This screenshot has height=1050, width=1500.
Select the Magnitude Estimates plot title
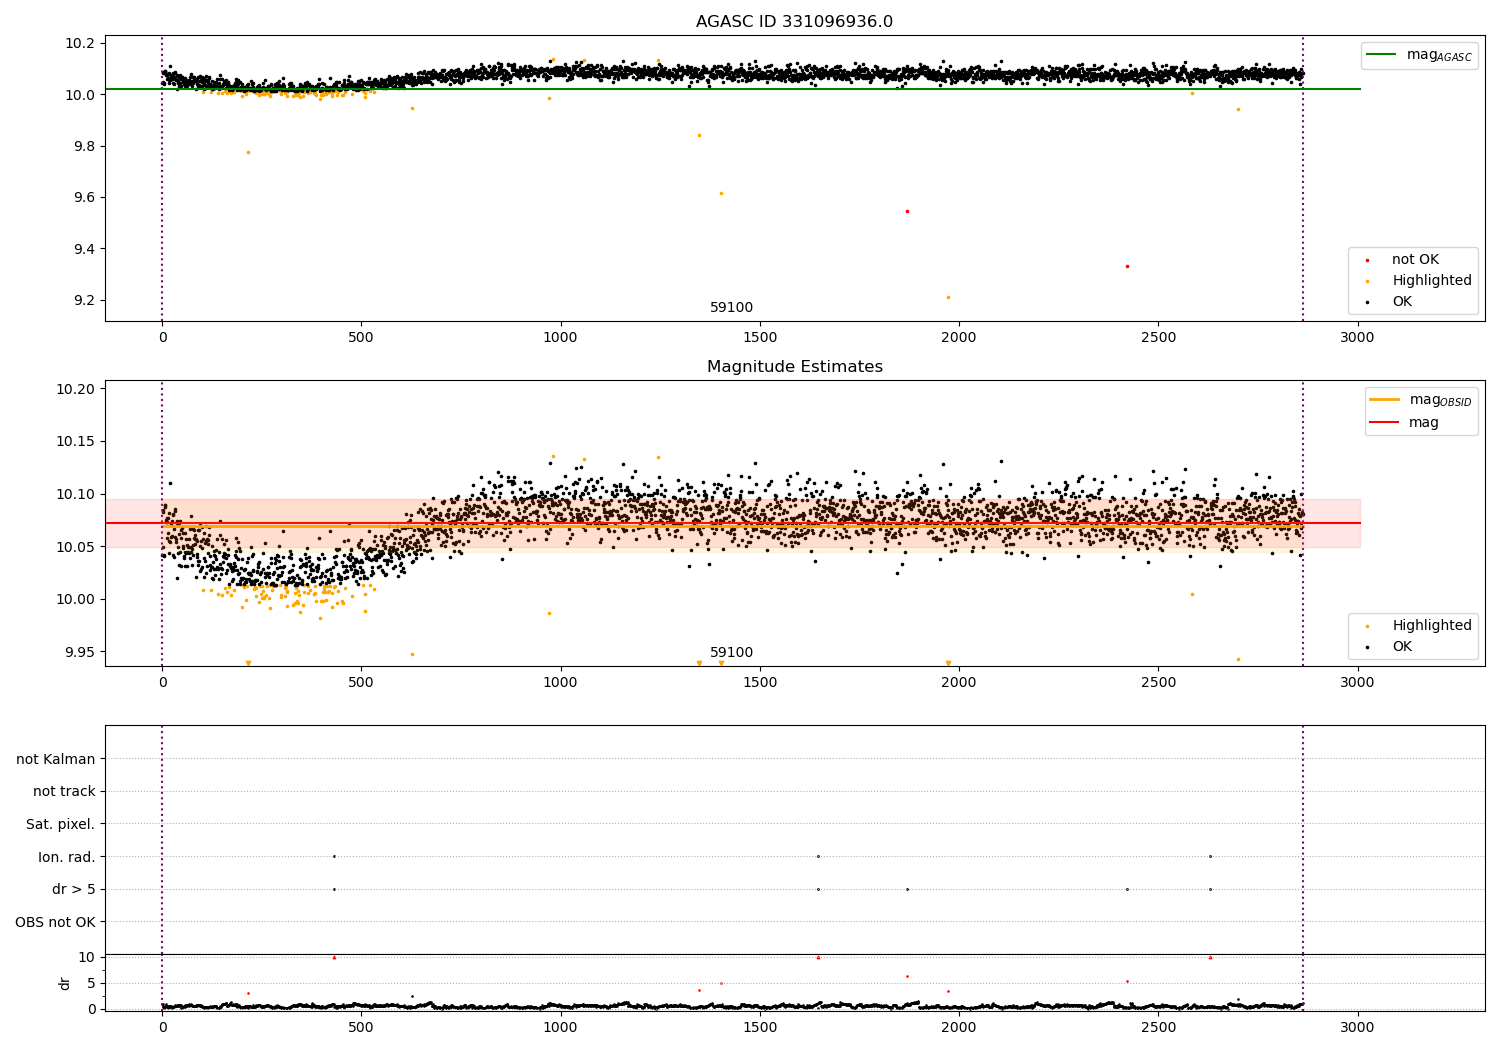(x=794, y=367)
